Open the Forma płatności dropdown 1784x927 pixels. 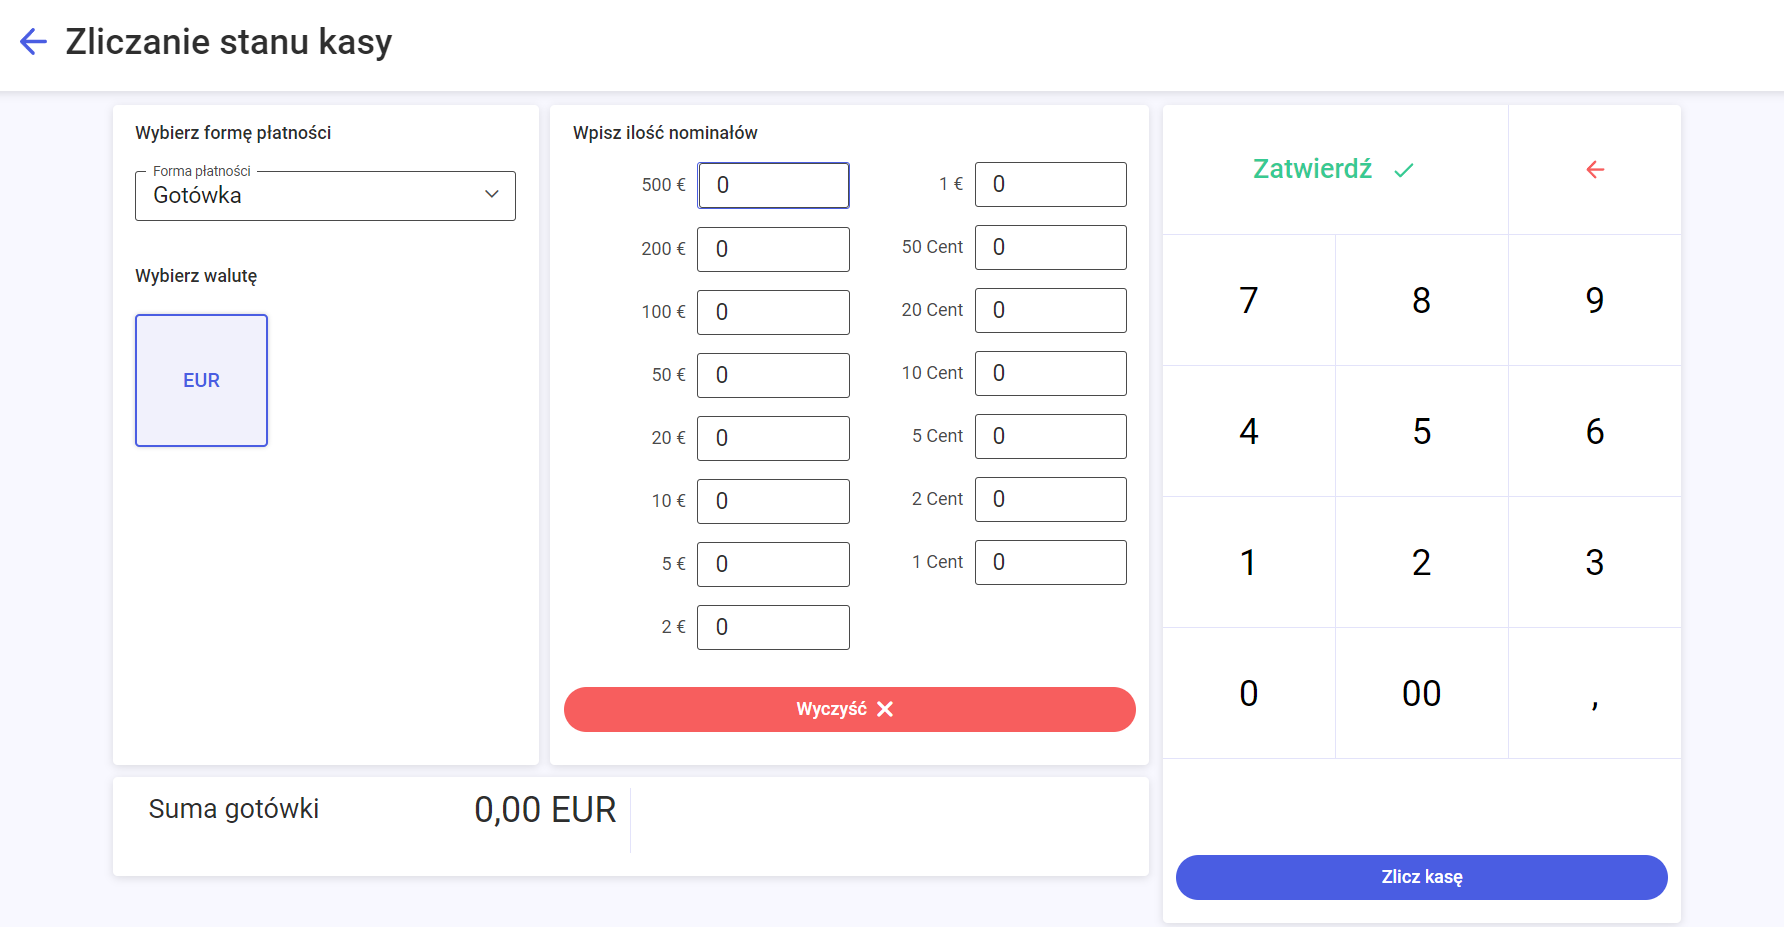(325, 196)
